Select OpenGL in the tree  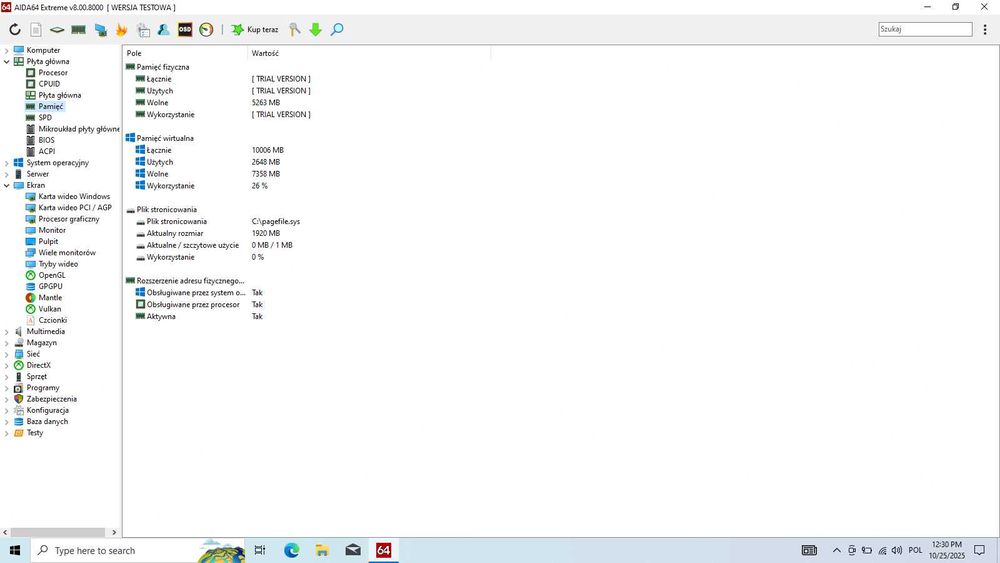pos(51,275)
